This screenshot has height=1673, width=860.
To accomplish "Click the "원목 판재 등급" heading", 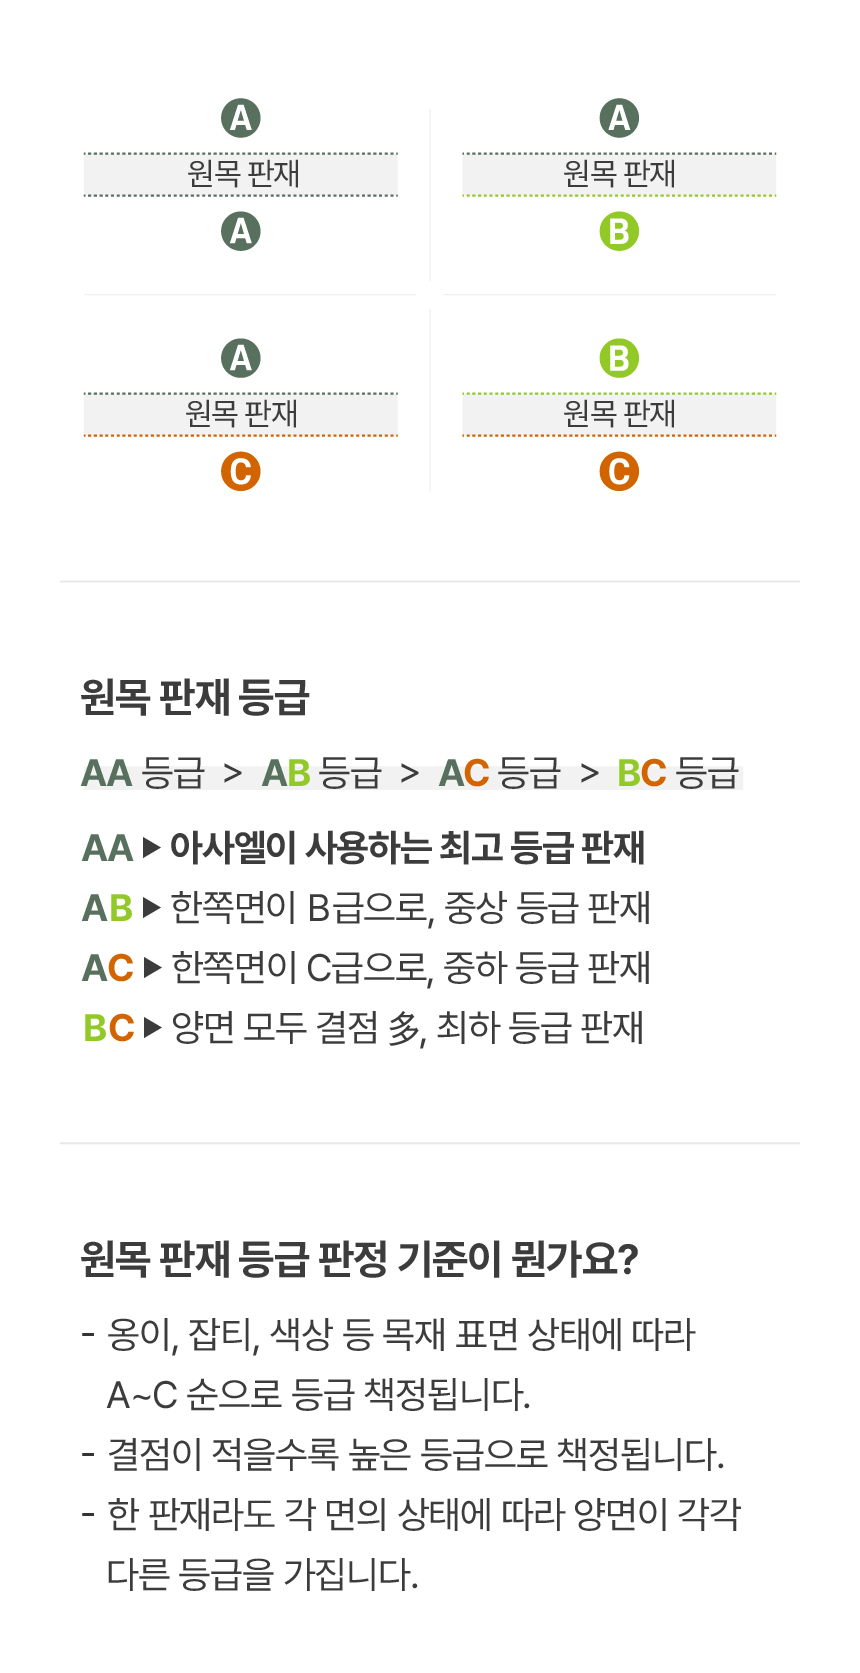I will pyautogui.click(x=195, y=697).
